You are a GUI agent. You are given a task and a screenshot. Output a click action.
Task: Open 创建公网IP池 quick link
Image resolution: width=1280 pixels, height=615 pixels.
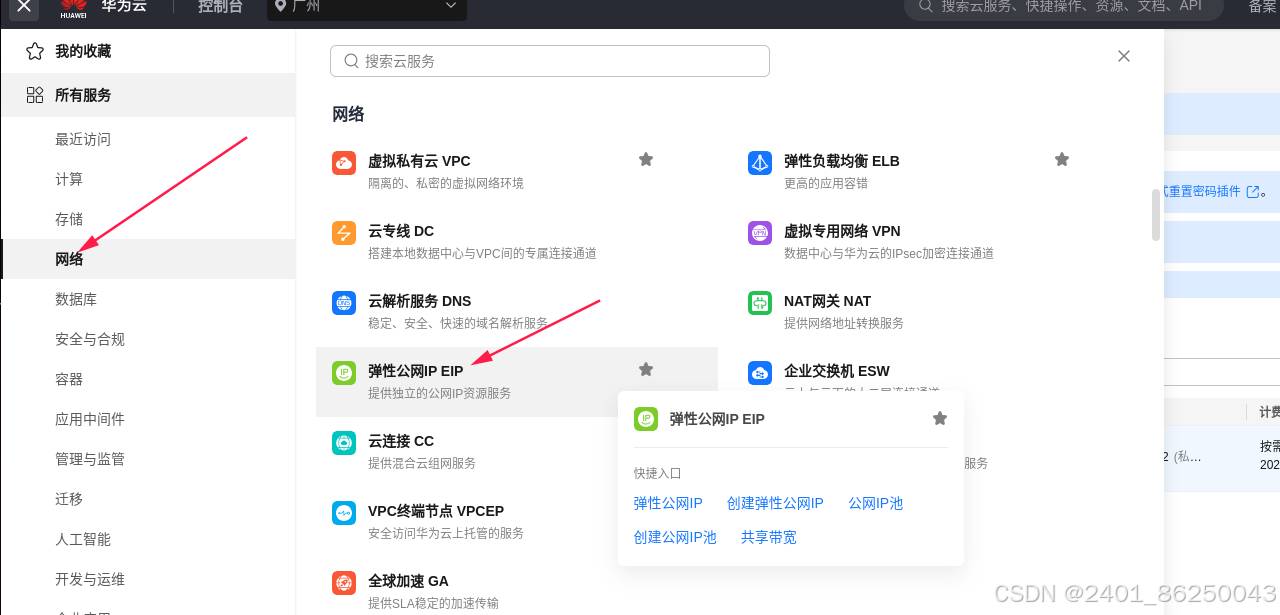pos(675,537)
